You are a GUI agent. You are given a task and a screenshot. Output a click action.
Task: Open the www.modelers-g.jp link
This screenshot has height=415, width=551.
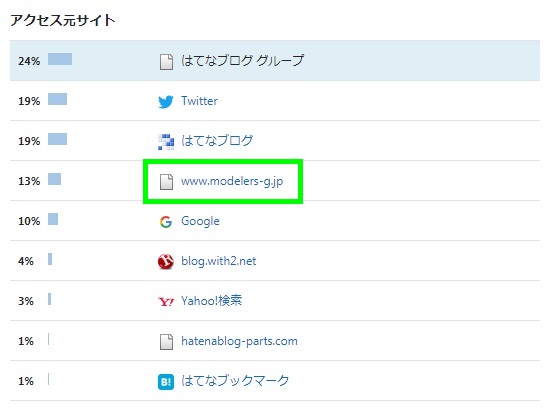coord(232,181)
